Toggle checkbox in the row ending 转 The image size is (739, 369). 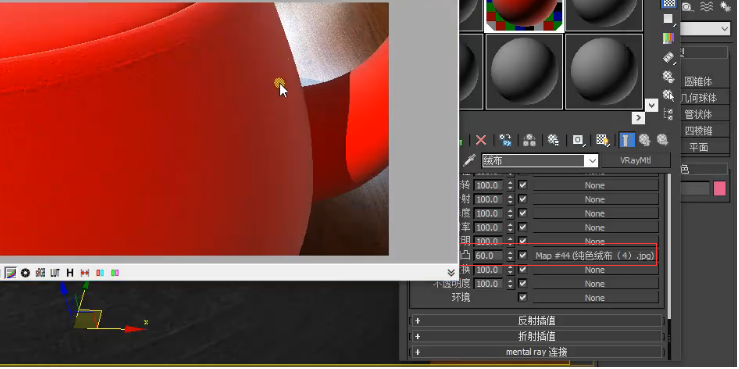coord(522,185)
